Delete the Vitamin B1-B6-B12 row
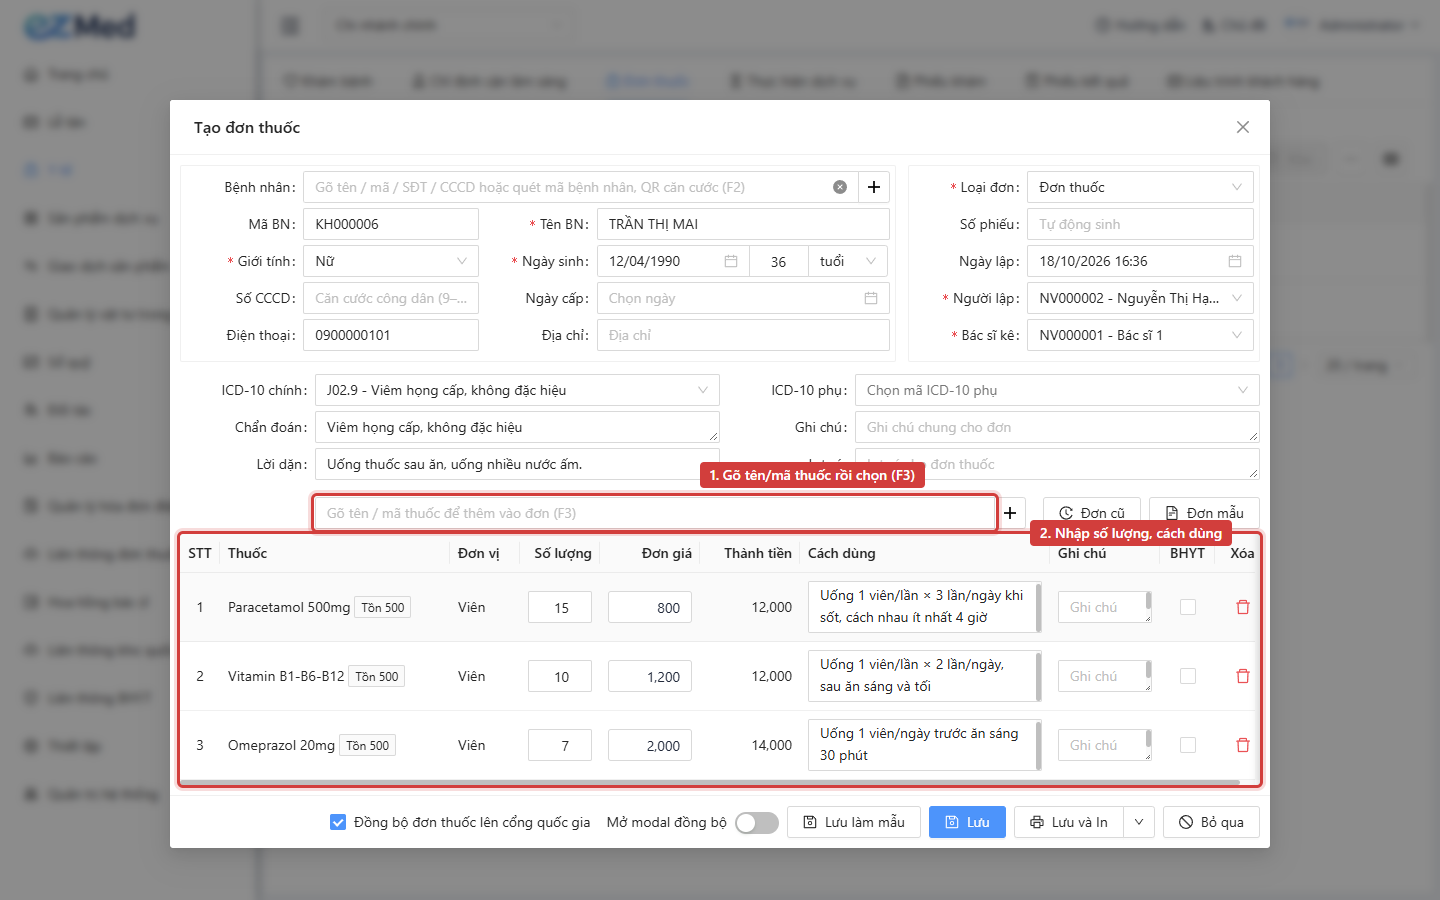The image size is (1440, 900). pyautogui.click(x=1243, y=676)
